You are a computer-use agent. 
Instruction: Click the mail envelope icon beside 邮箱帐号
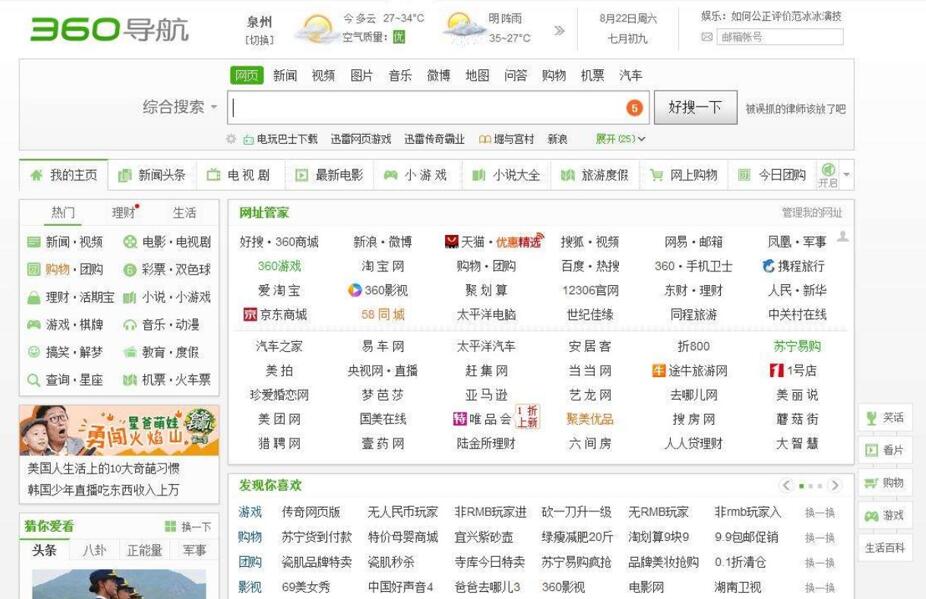[x=707, y=37]
